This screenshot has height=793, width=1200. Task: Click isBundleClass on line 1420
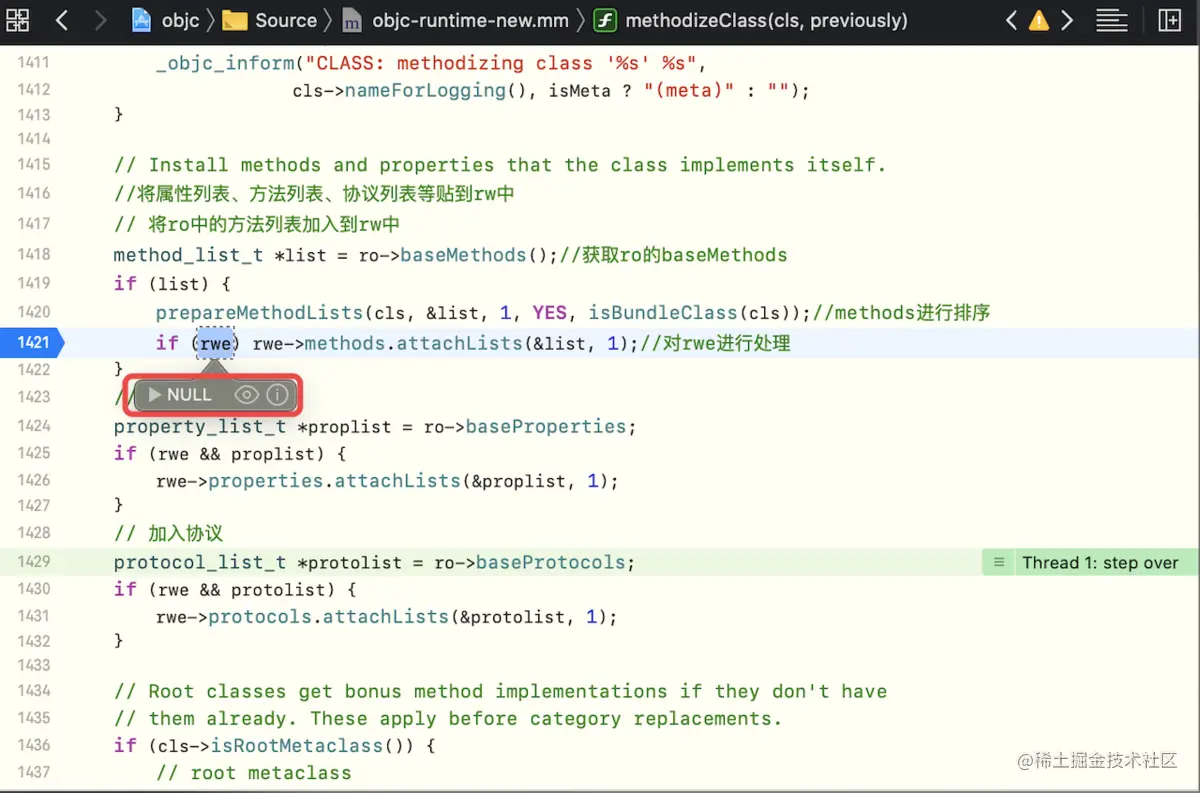pyautogui.click(x=661, y=313)
